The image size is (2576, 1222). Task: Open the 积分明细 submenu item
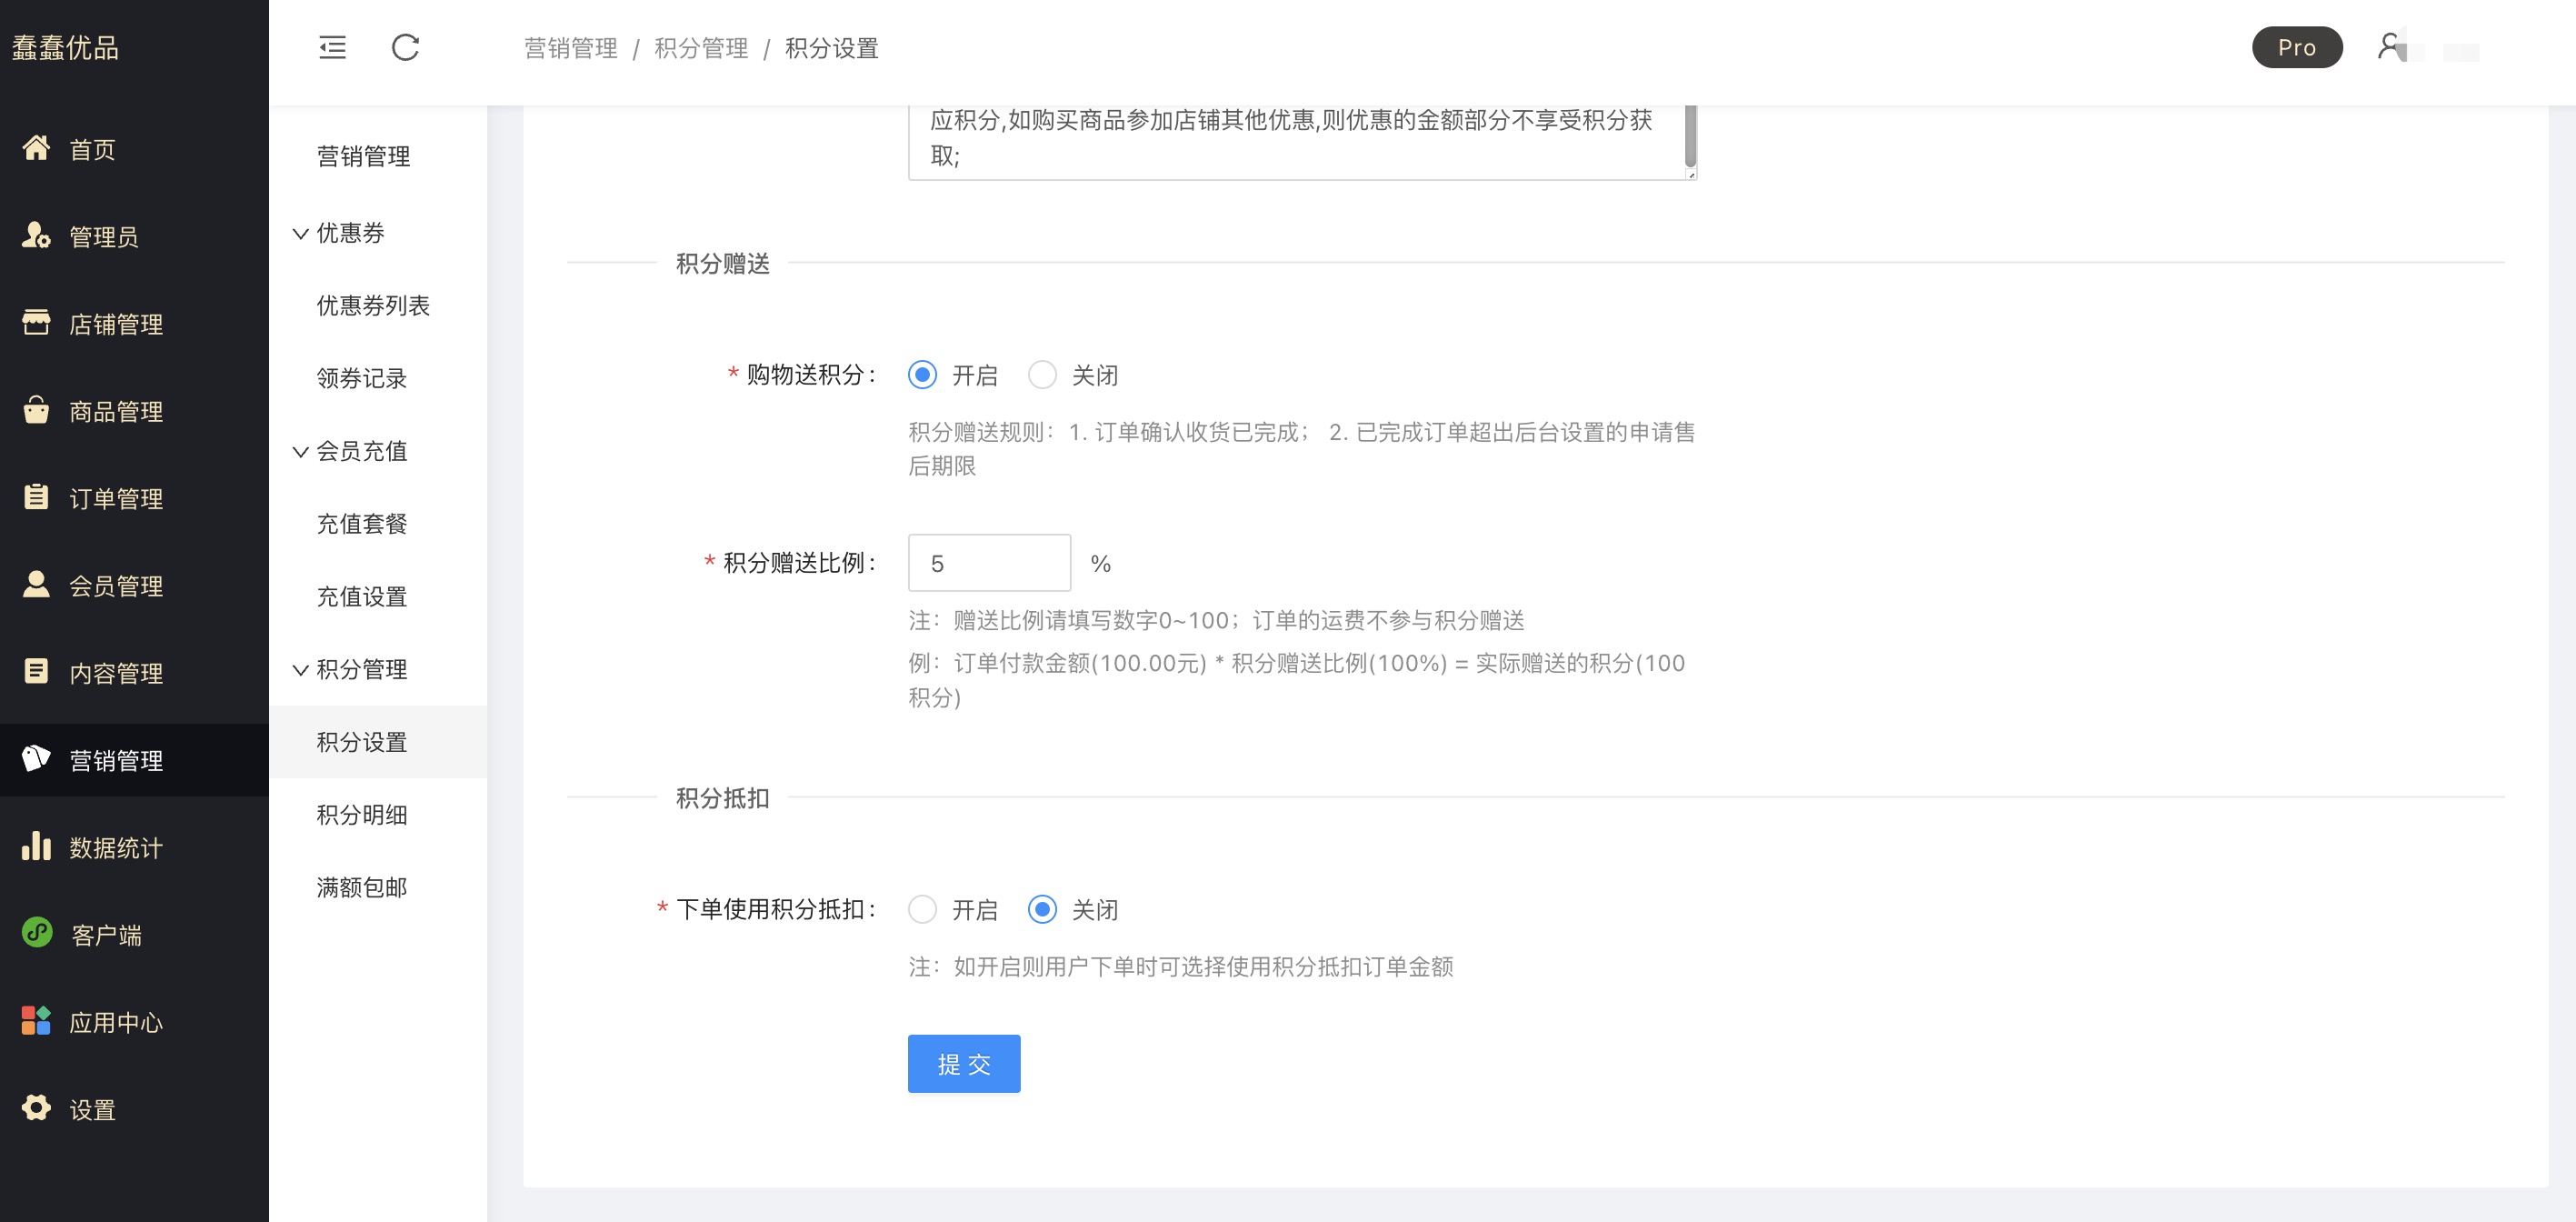point(361,814)
